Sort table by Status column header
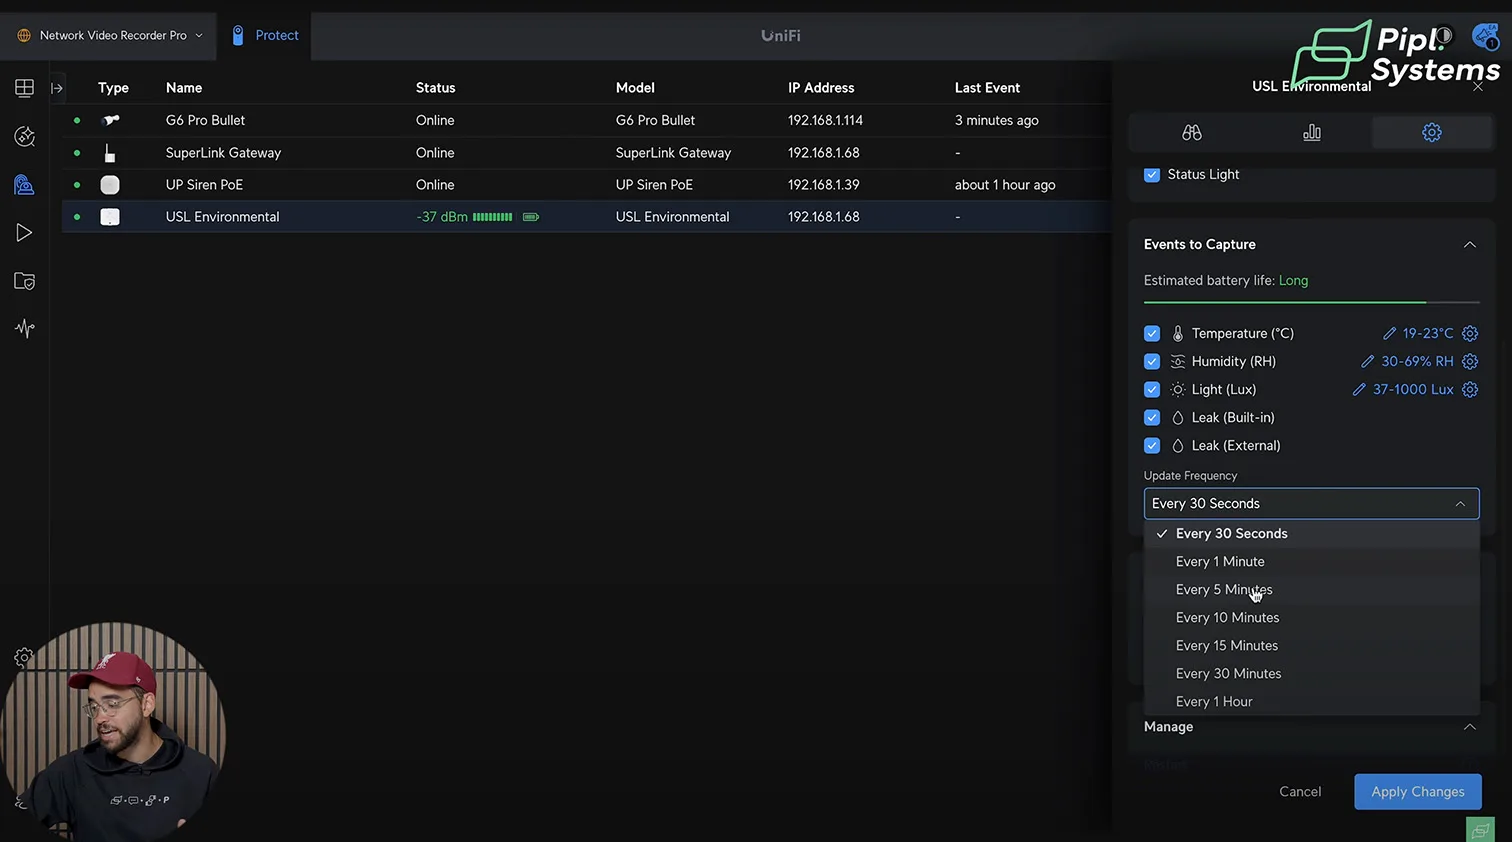 (435, 88)
